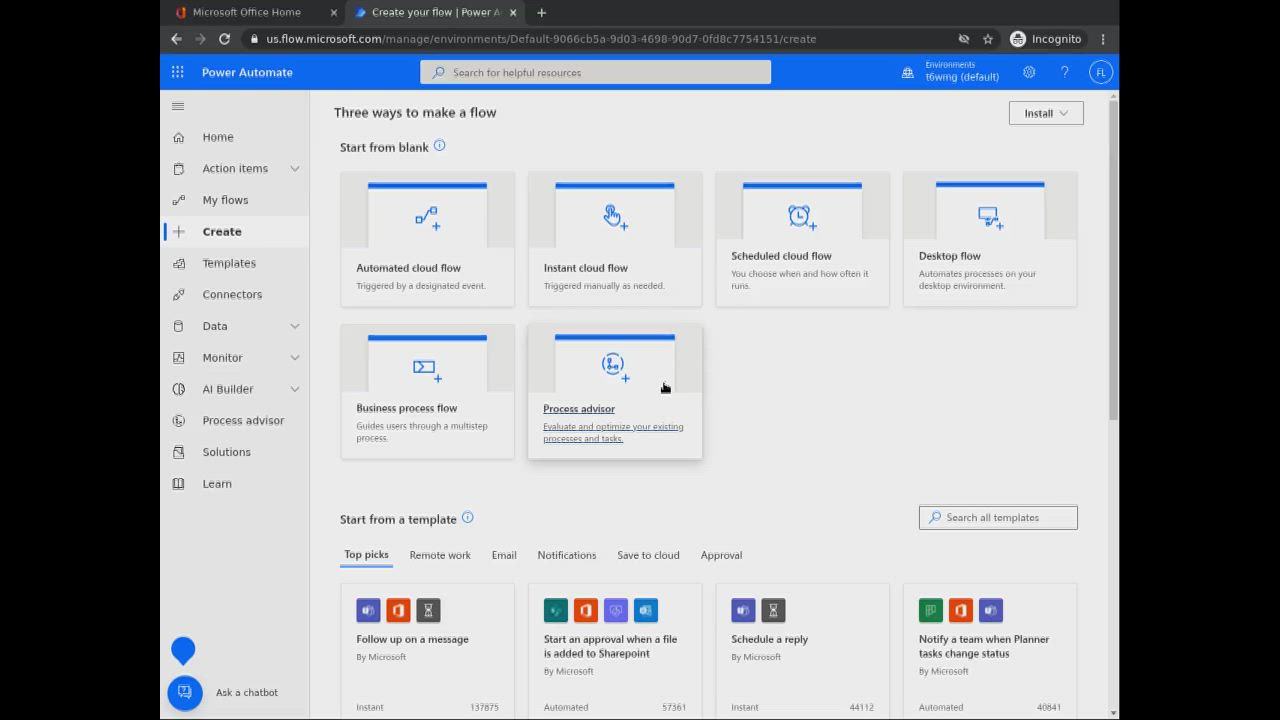Screen dimensions: 1280x720
Task: Open the Ask a chatbot icon
Action: tap(185, 692)
